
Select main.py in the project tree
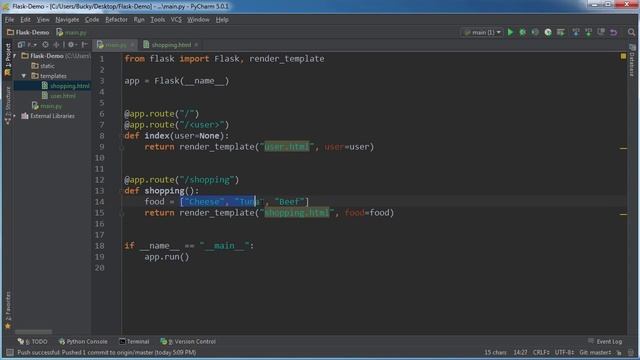point(47,106)
